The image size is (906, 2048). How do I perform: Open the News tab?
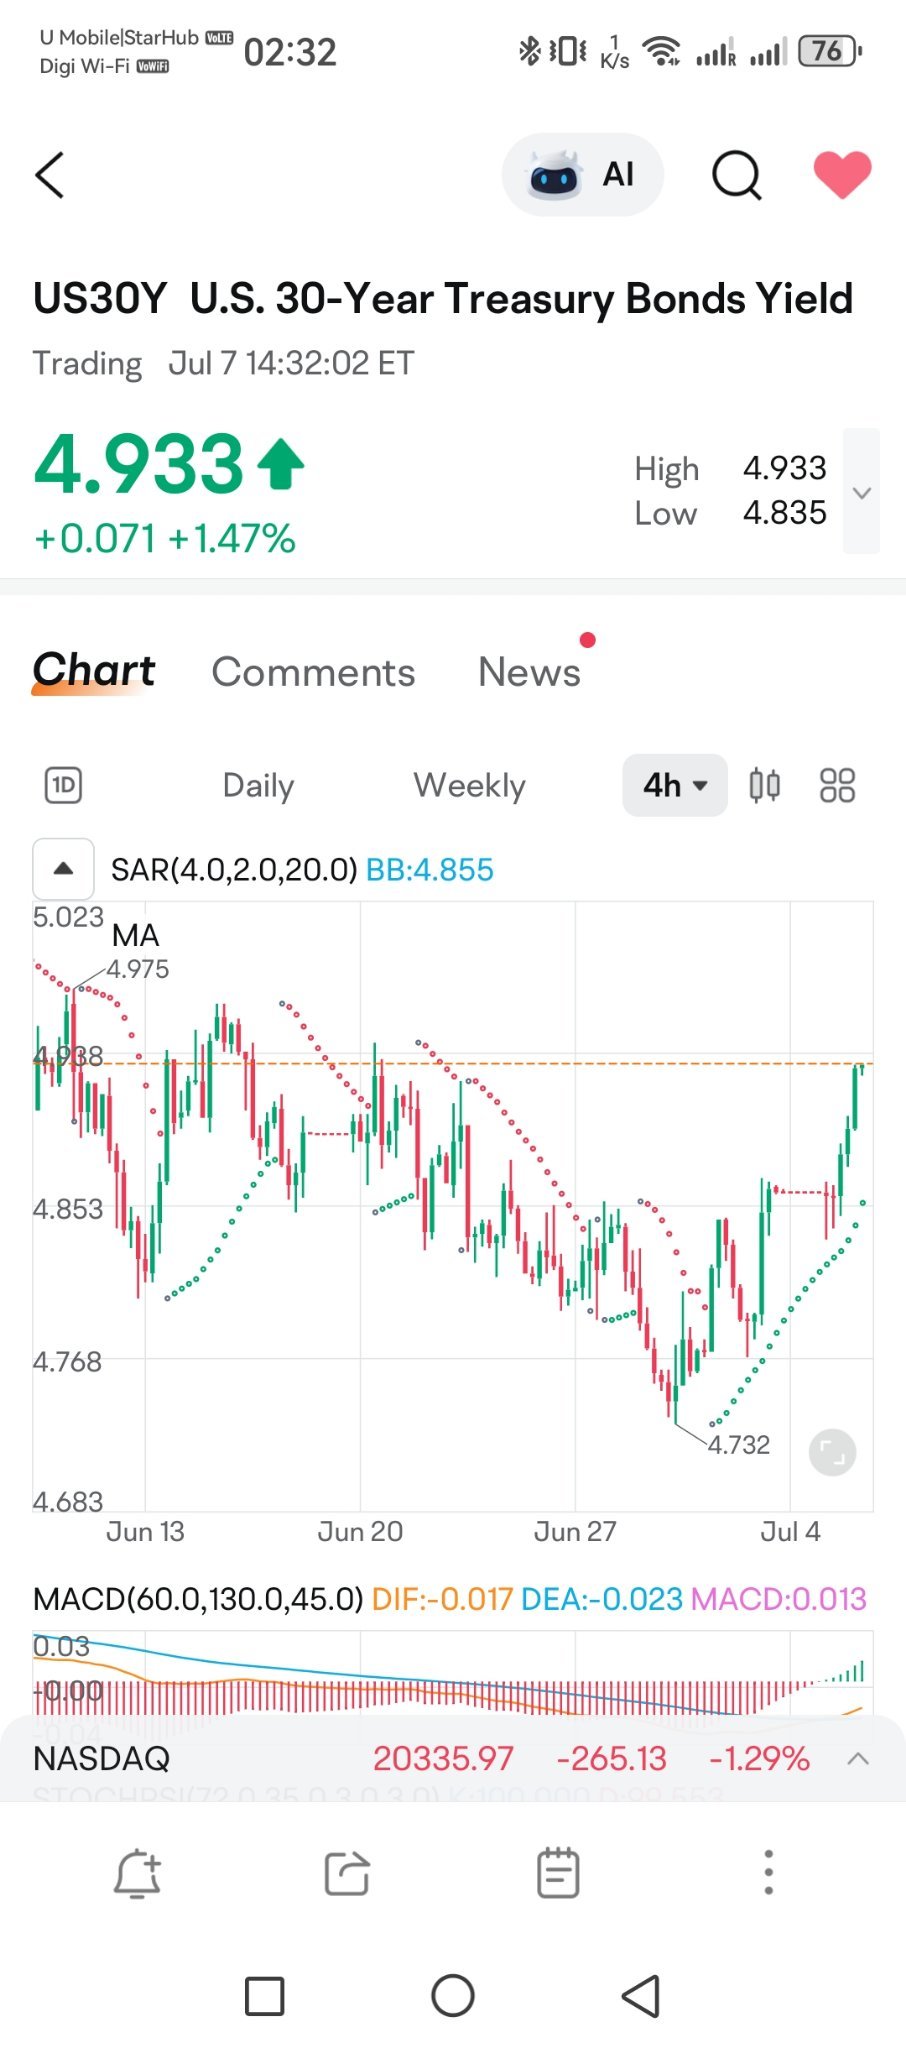pyautogui.click(x=529, y=672)
